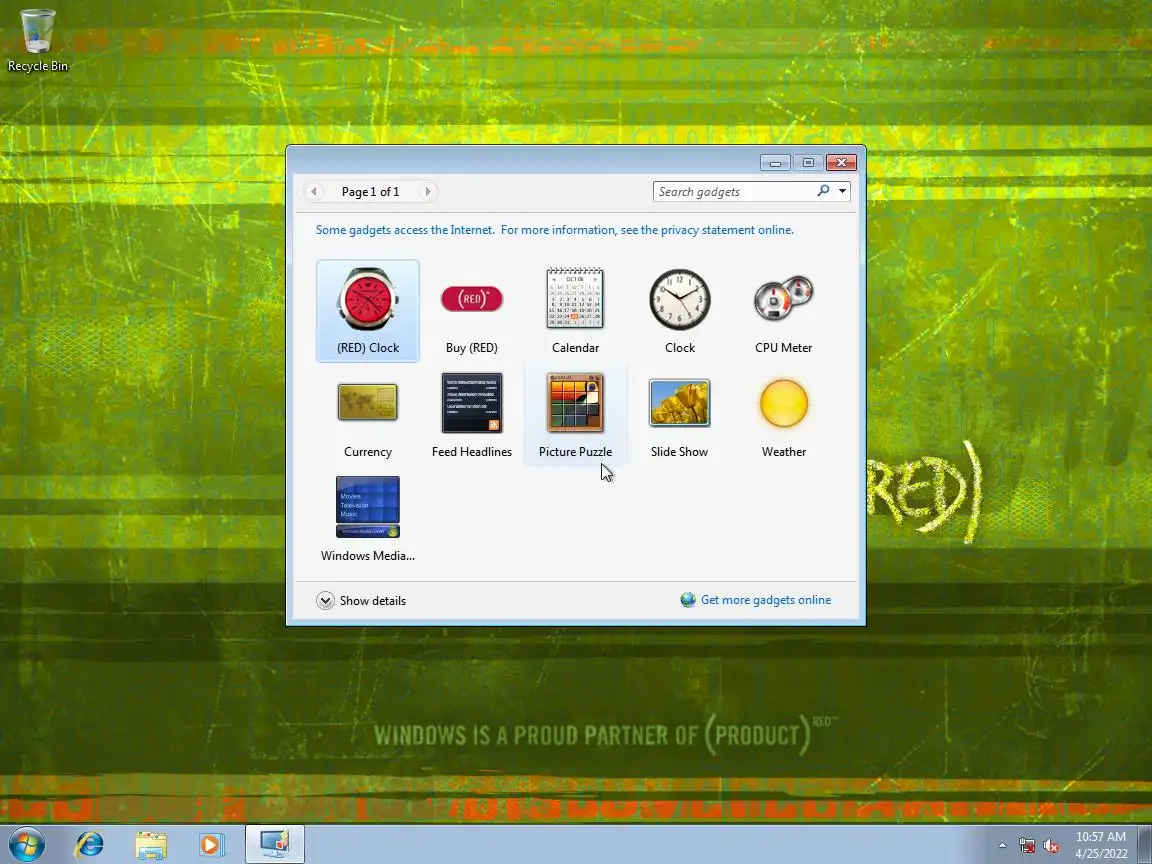Screen dimensions: 1152x864
Task: Click the Show desktop button
Action: coord(1145,845)
